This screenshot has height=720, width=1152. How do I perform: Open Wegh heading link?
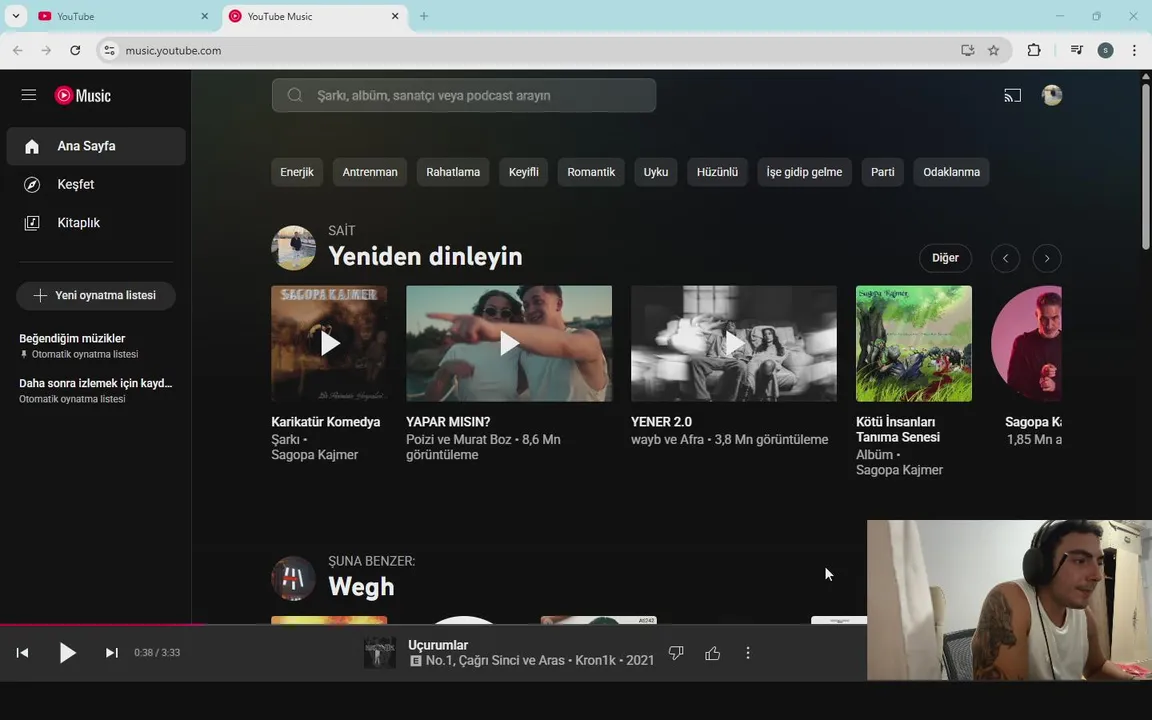point(361,586)
